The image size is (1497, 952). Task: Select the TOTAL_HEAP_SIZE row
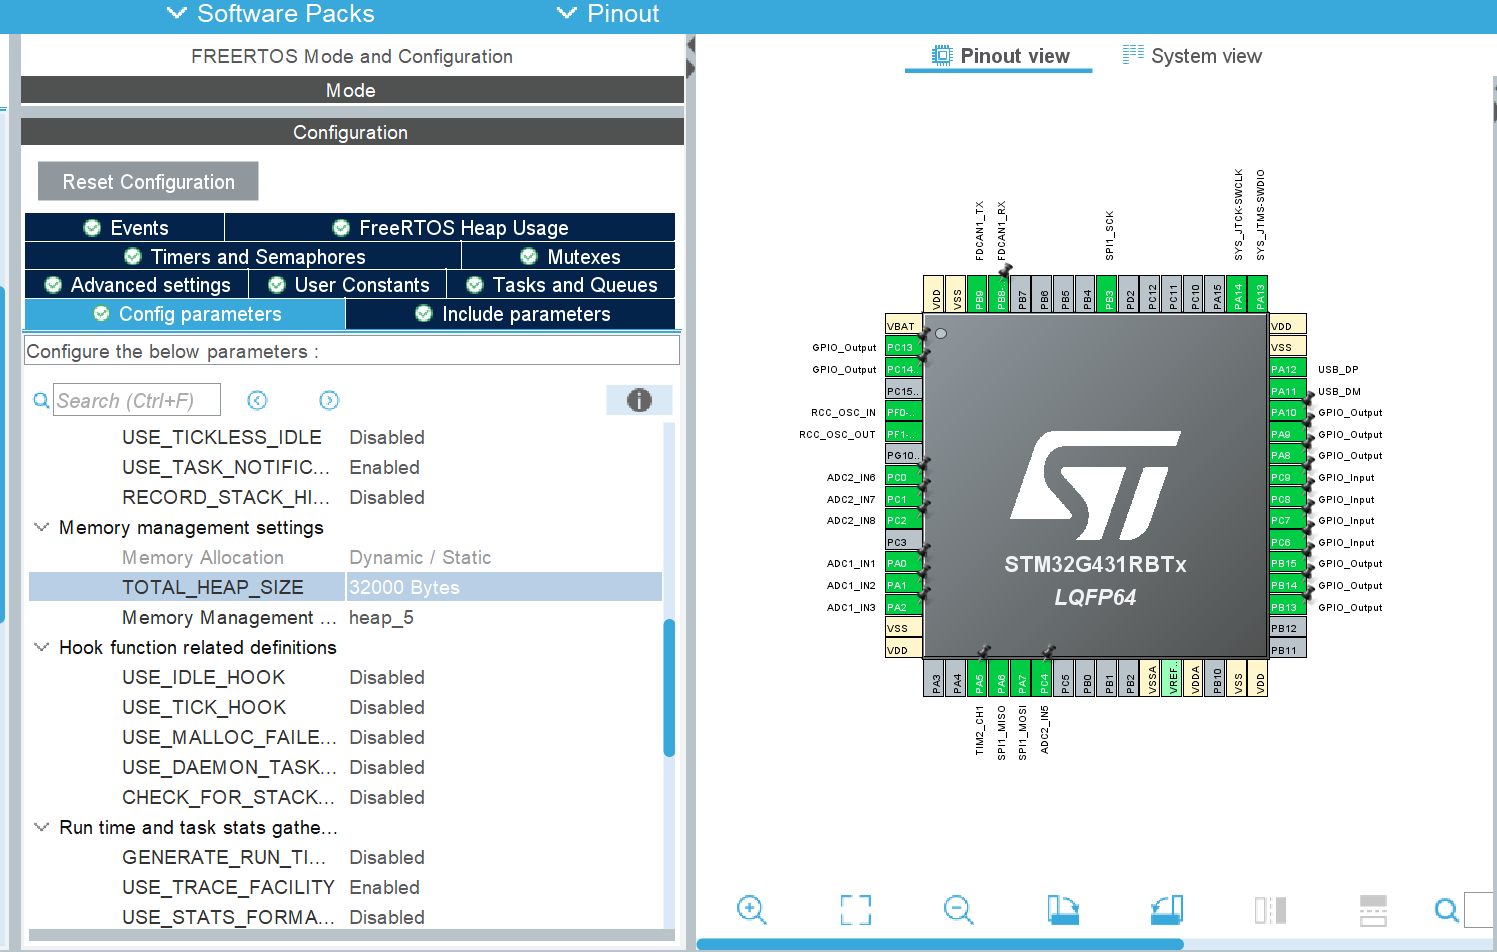pyautogui.click(x=345, y=587)
